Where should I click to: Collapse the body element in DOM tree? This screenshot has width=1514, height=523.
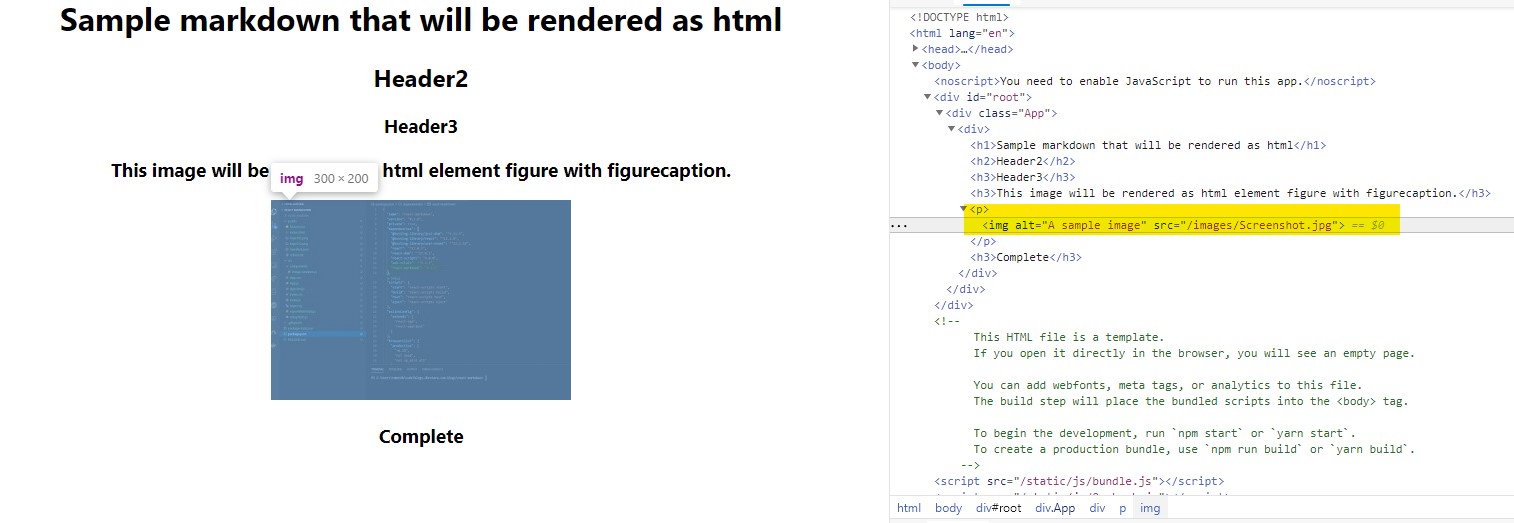[x=915, y=65]
